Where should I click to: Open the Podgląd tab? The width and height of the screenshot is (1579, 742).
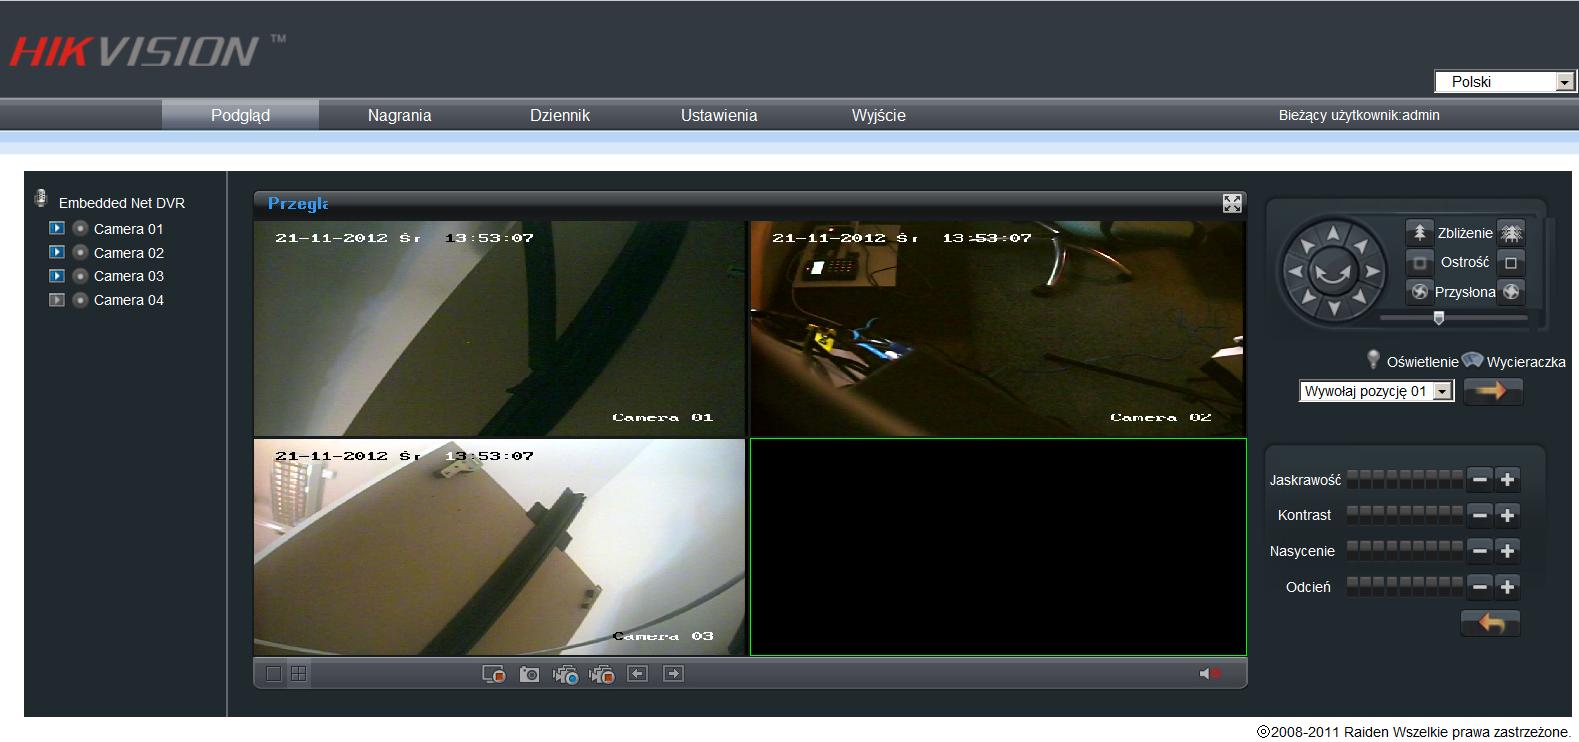tap(240, 115)
